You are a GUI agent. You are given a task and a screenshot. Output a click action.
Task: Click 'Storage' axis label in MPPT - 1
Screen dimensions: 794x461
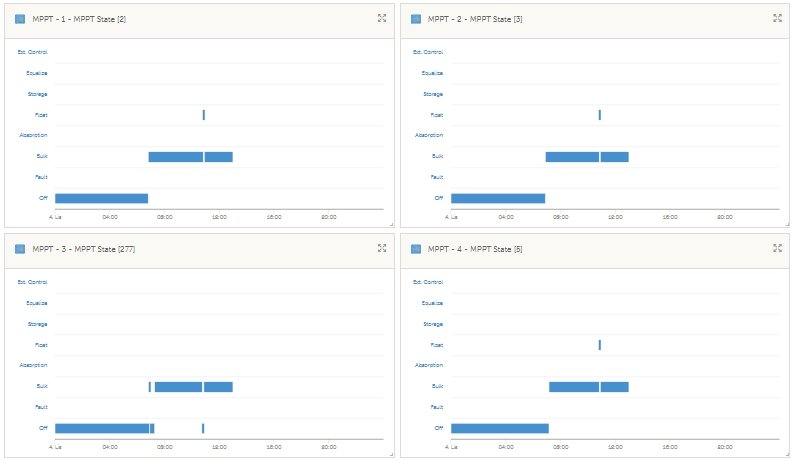pos(37,94)
